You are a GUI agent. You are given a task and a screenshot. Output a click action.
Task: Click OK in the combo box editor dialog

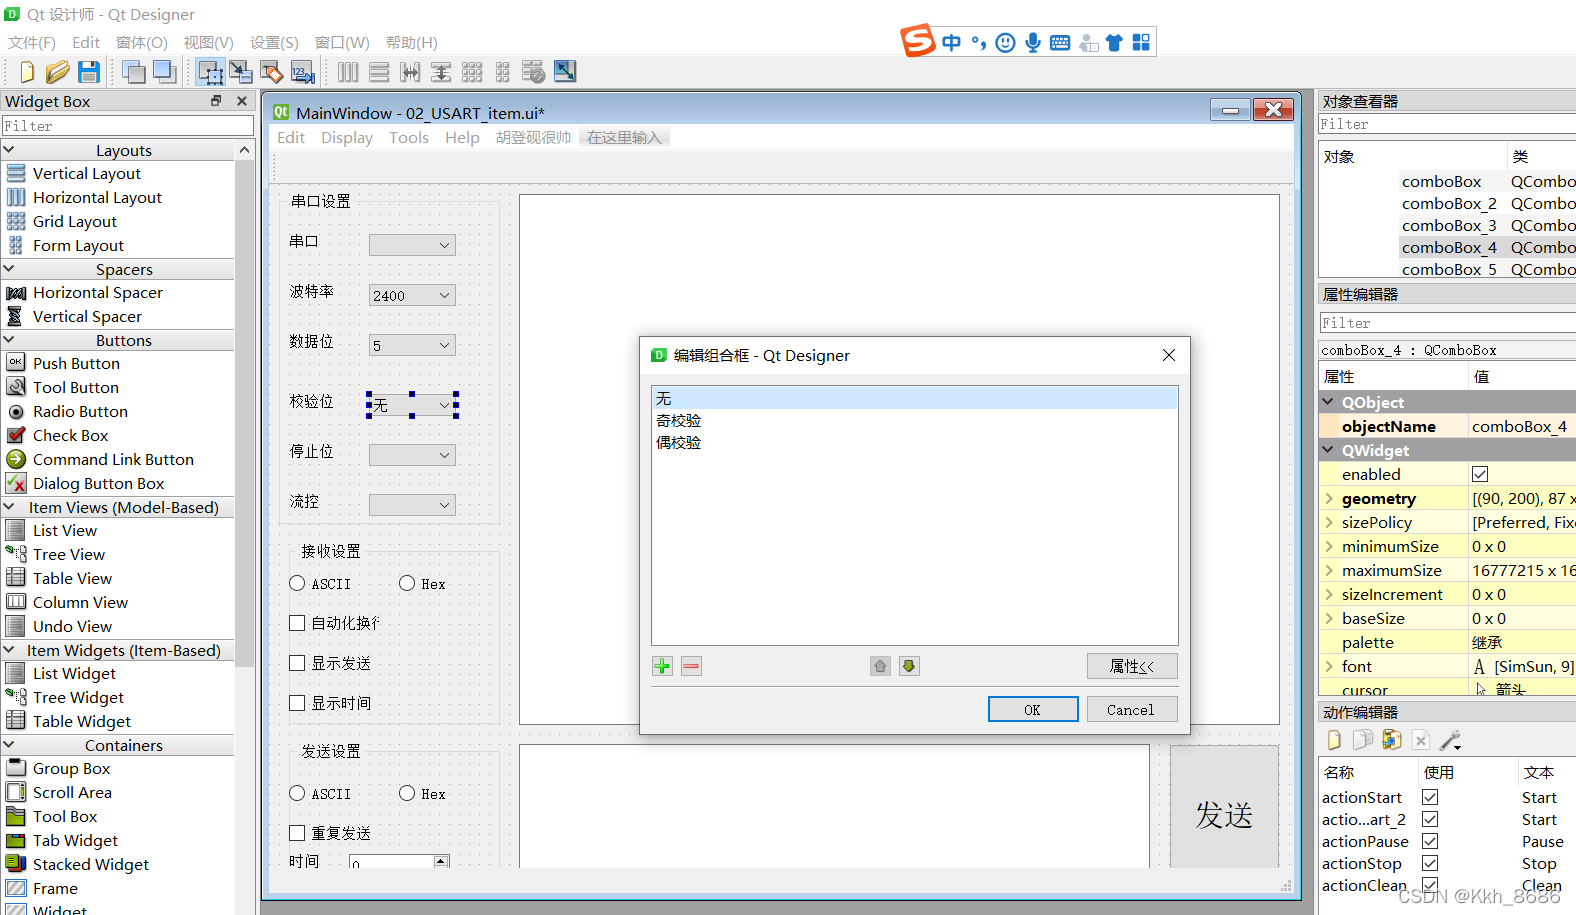pyautogui.click(x=1033, y=709)
